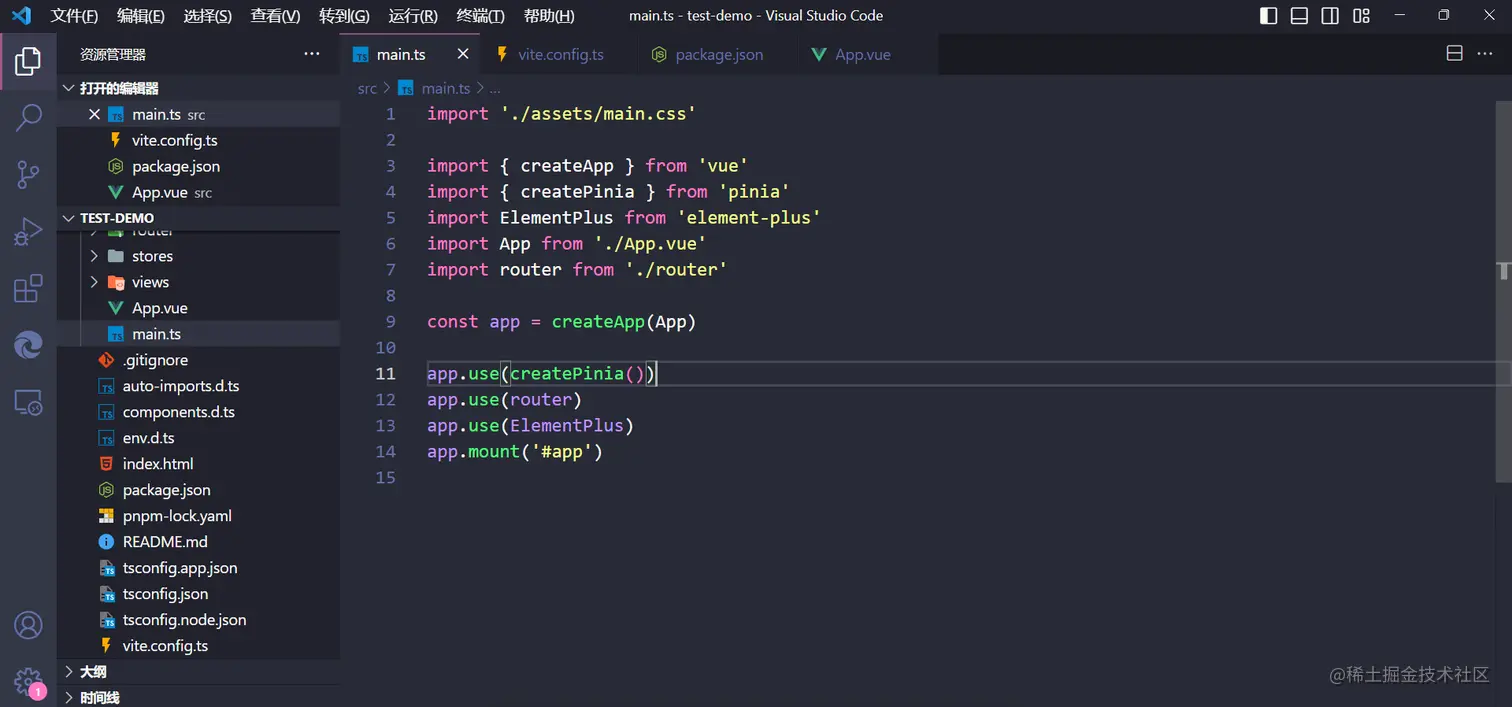This screenshot has height=707, width=1512.
Task: Open components.d.ts file
Action: click(198, 412)
